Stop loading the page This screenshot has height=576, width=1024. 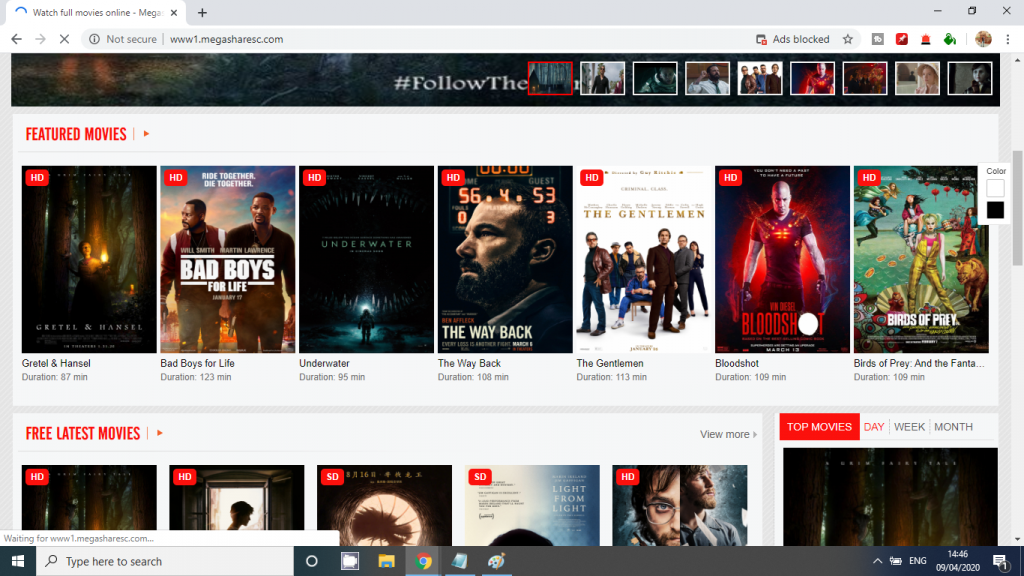[x=64, y=39]
